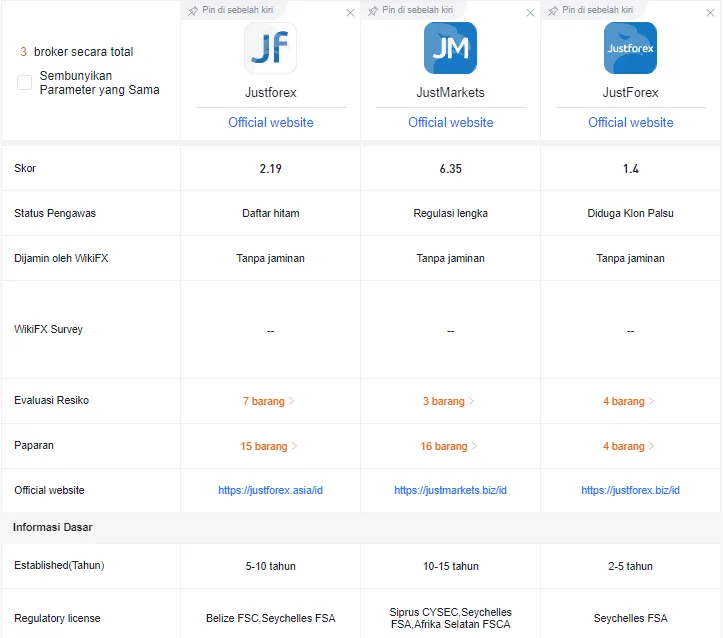Click the Justforex JF logo
The height and width of the screenshot is (638, 723).
[x=270, y=48]
